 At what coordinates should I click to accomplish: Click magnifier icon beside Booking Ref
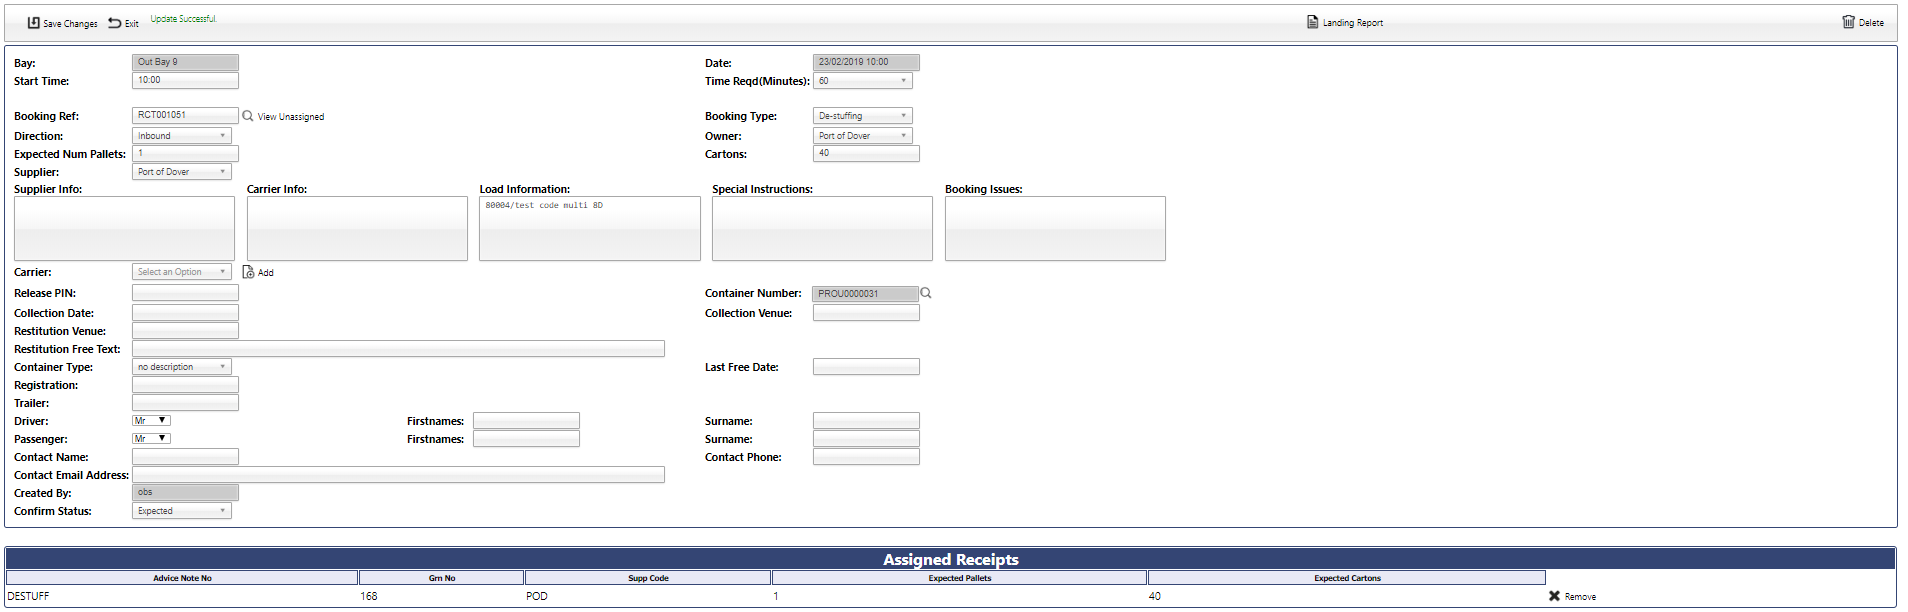click(248, 116)
